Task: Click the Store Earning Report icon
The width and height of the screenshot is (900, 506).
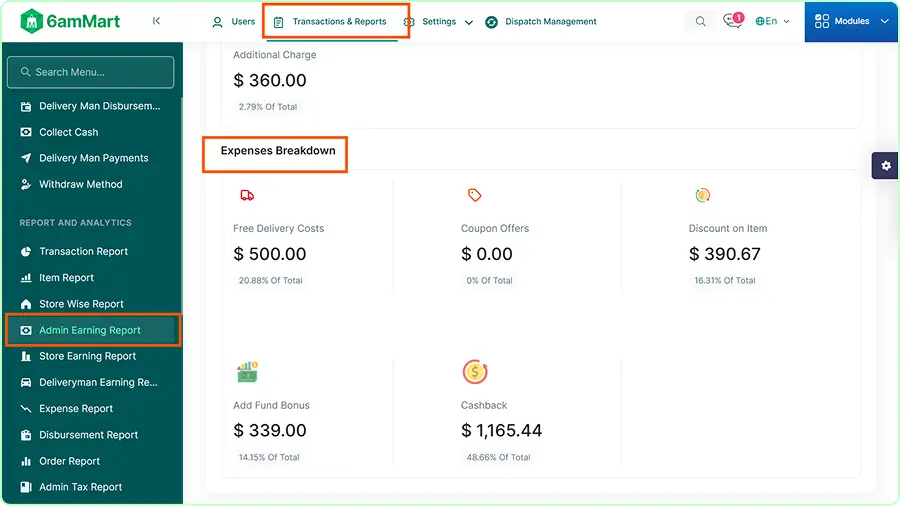Action: pos(26,356)
